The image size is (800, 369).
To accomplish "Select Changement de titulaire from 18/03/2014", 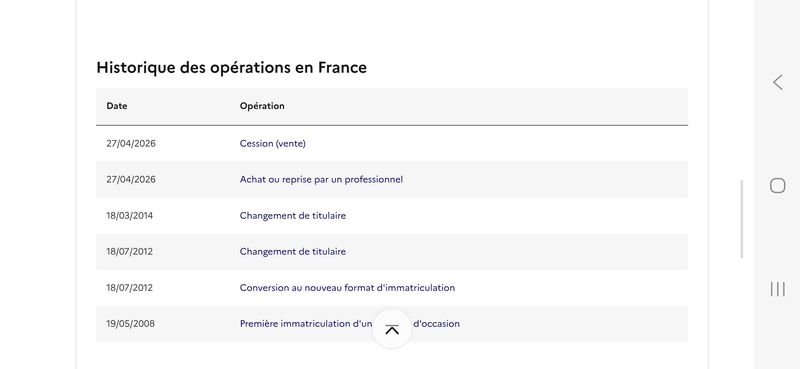I will (292, 216).
